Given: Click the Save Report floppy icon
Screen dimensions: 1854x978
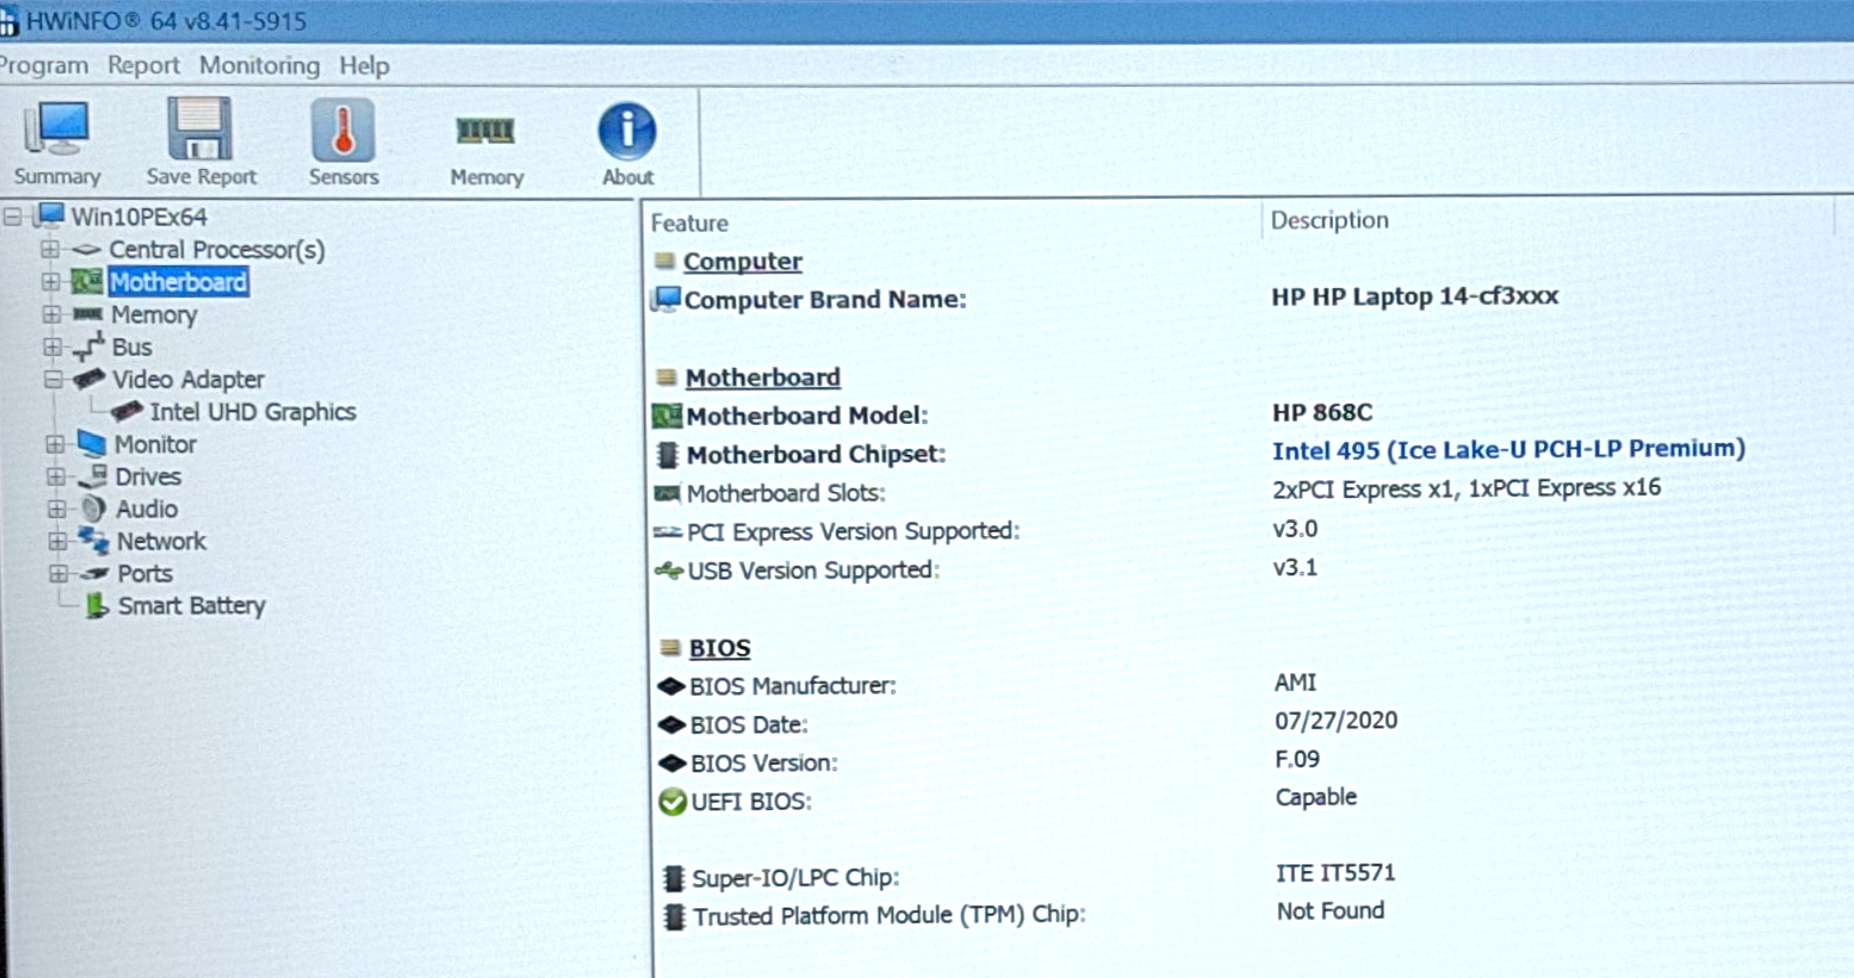Looking at the screenshot, I should tap(200, 129).
